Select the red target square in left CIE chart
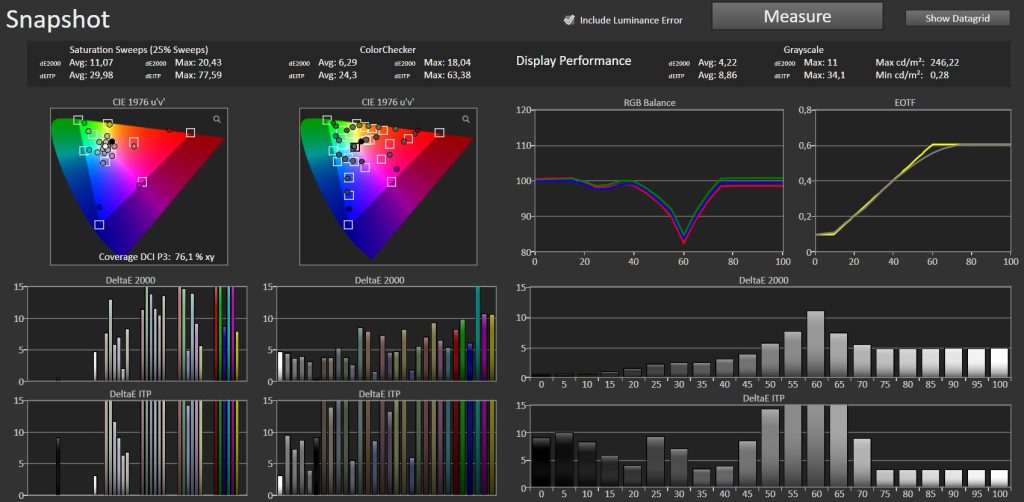 pyautogui.click(x=190, y=133)
